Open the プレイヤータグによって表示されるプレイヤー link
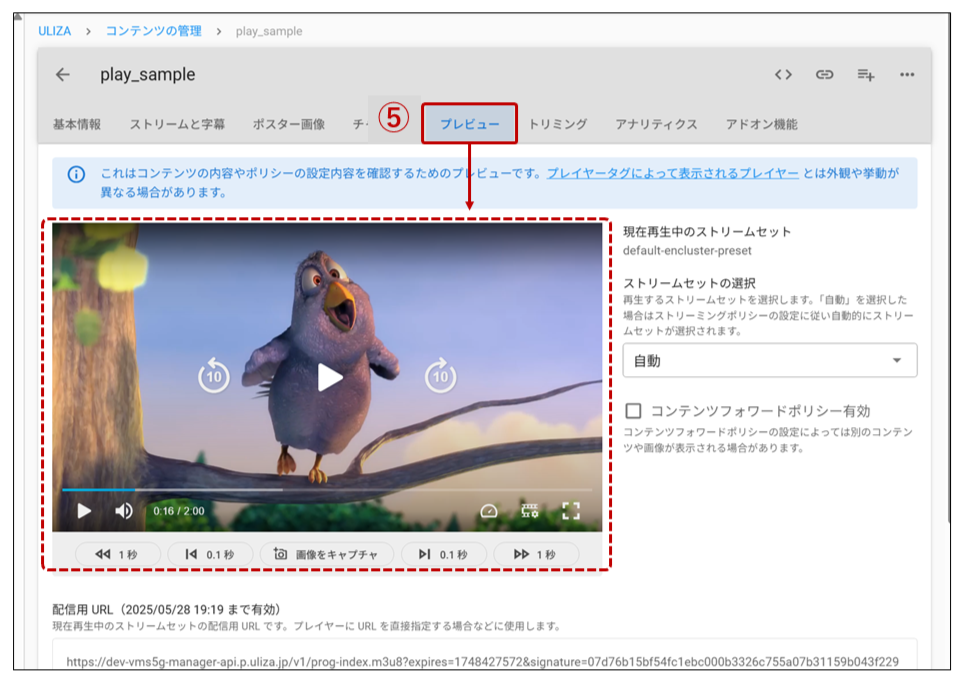Image resolution: width=962 pixels, height=677 pixels. (x=672, y=174)
